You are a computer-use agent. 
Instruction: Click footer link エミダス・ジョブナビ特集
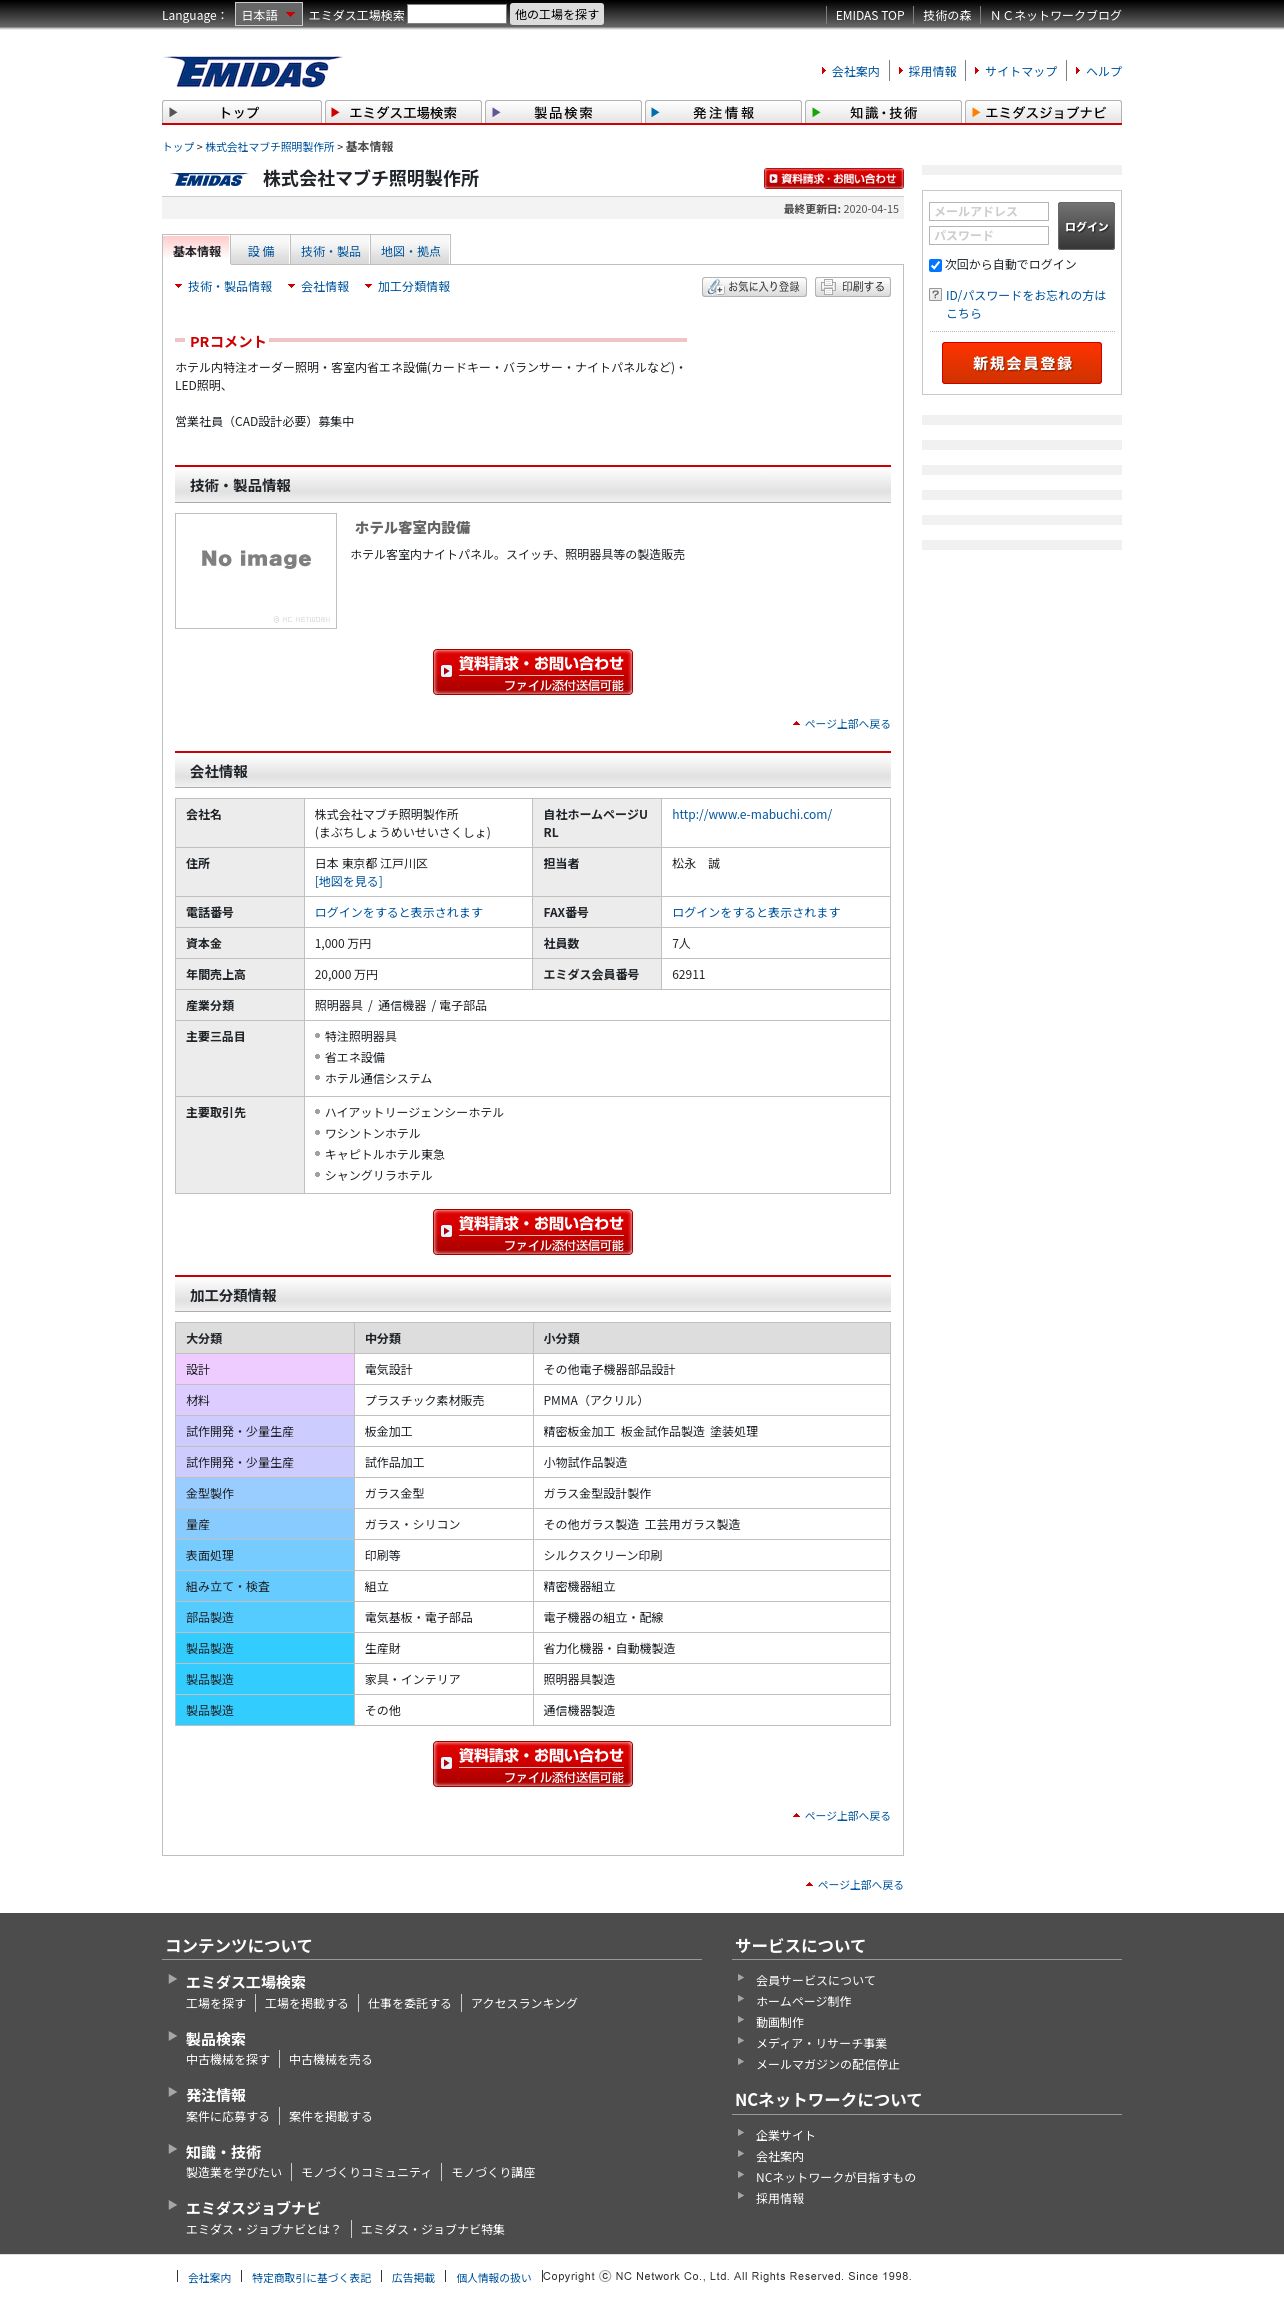(433, 2230)
